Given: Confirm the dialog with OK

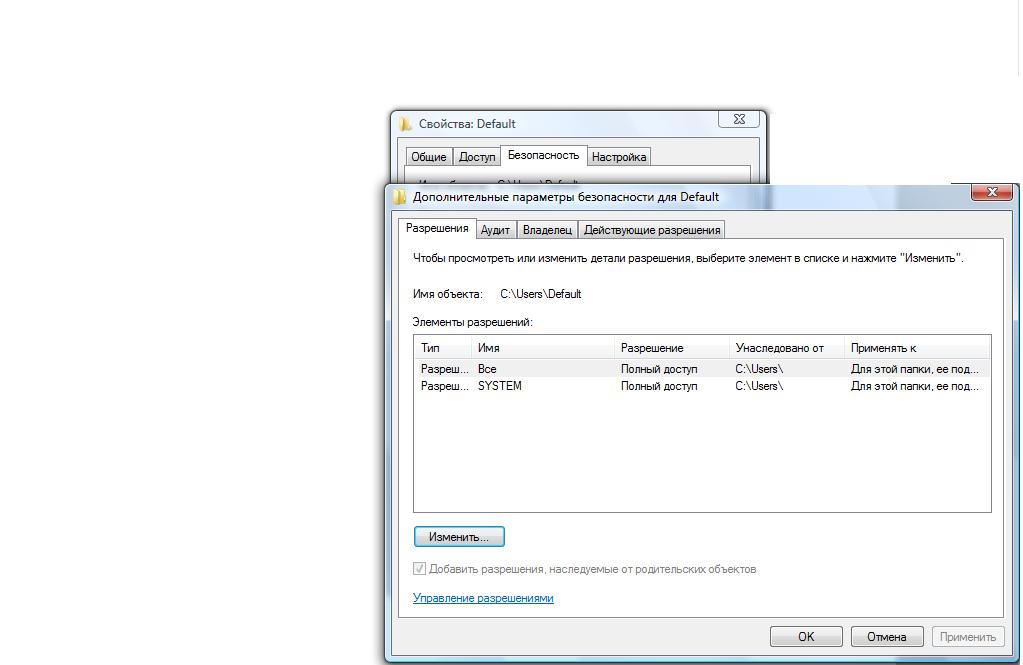Looking at the screenshot, I should coord(806,636).
